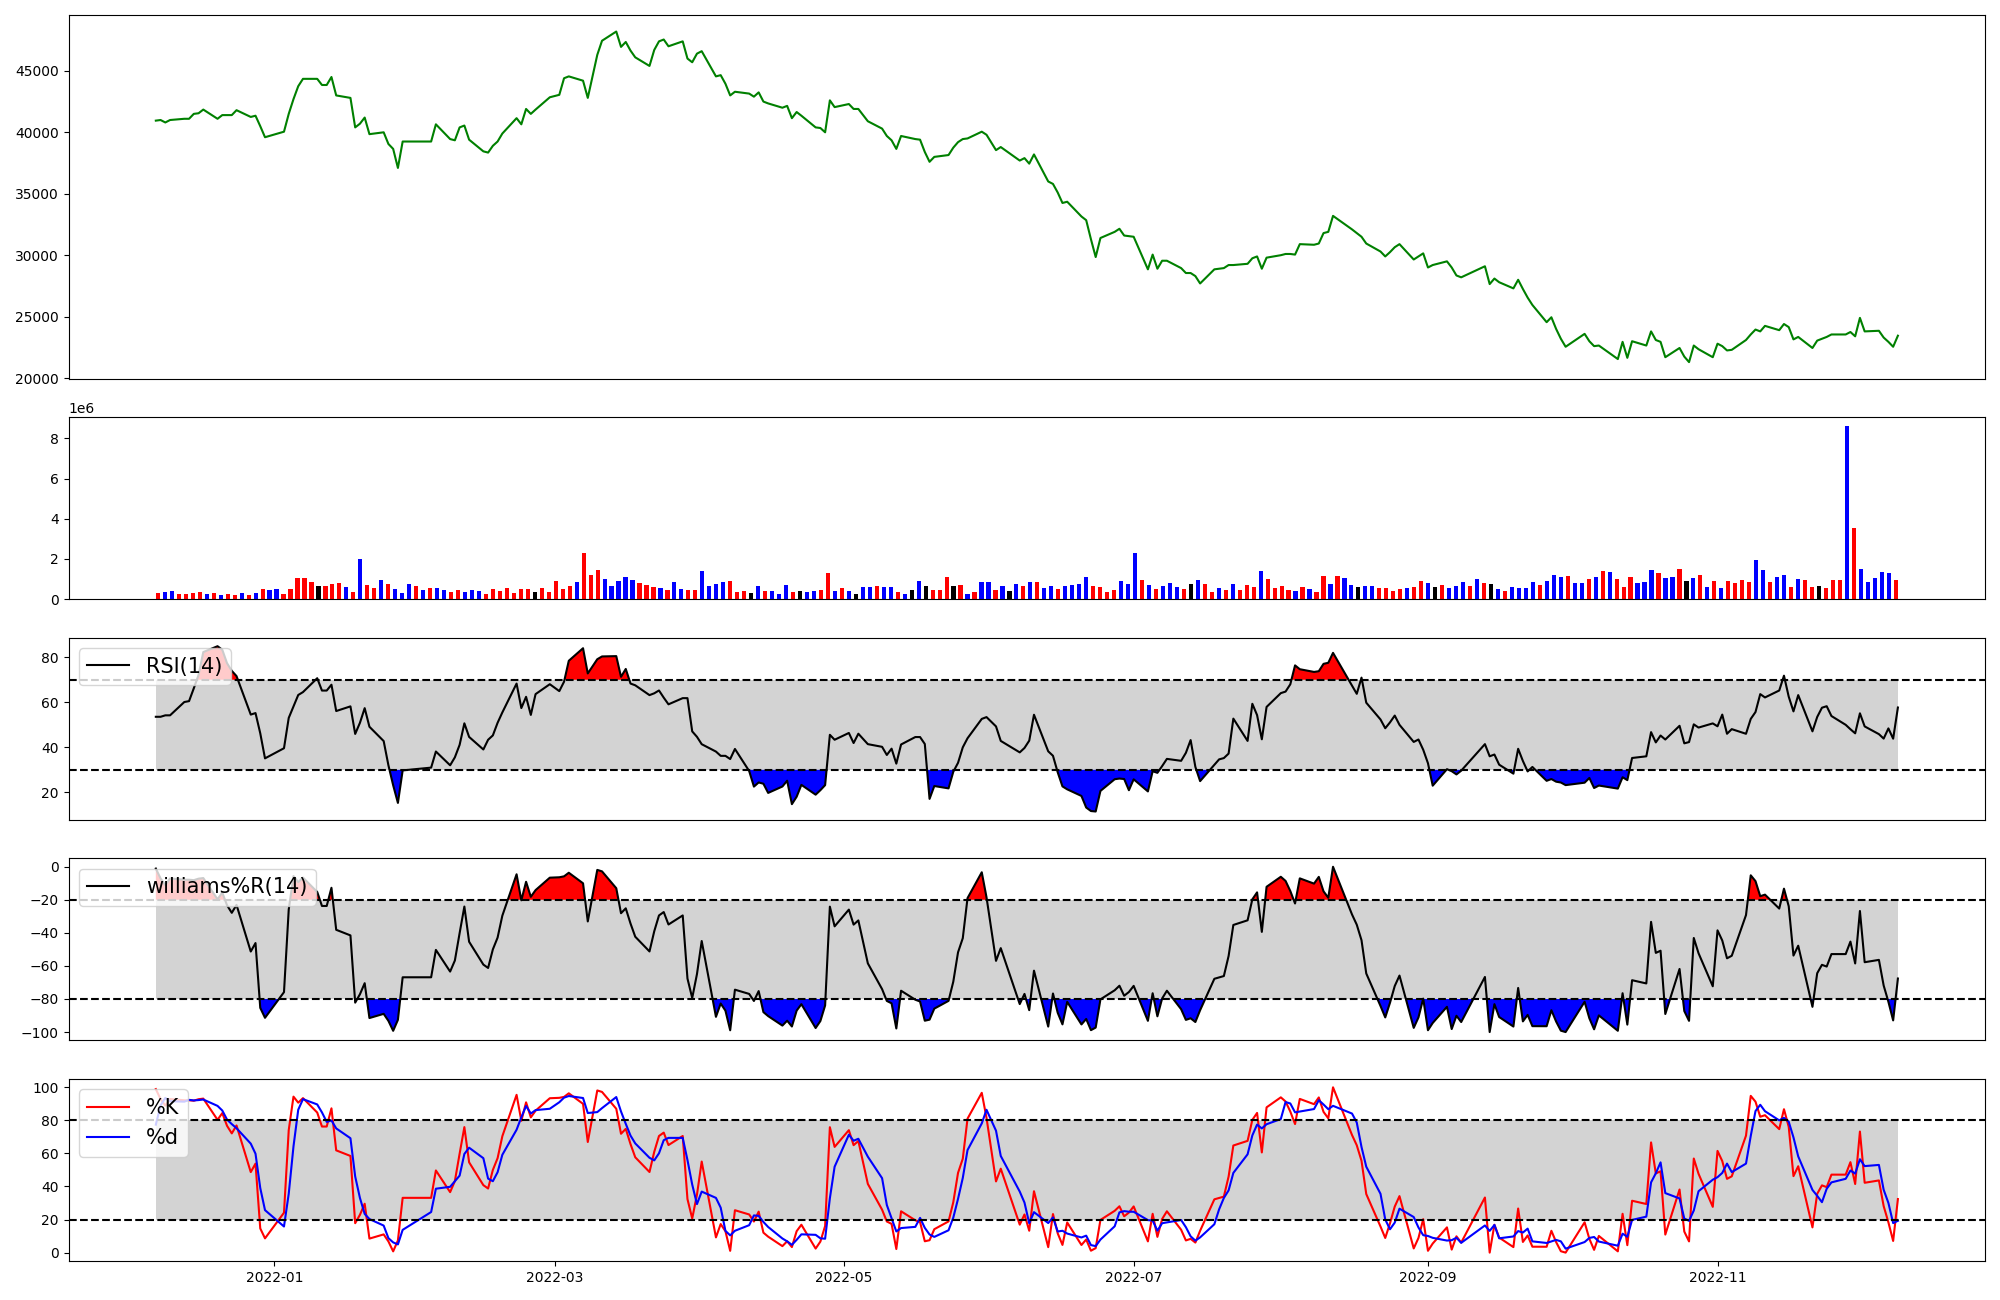Click the volume axis tick label 8
Screen dimensions: 2000x1300
[x=54, y=439]
